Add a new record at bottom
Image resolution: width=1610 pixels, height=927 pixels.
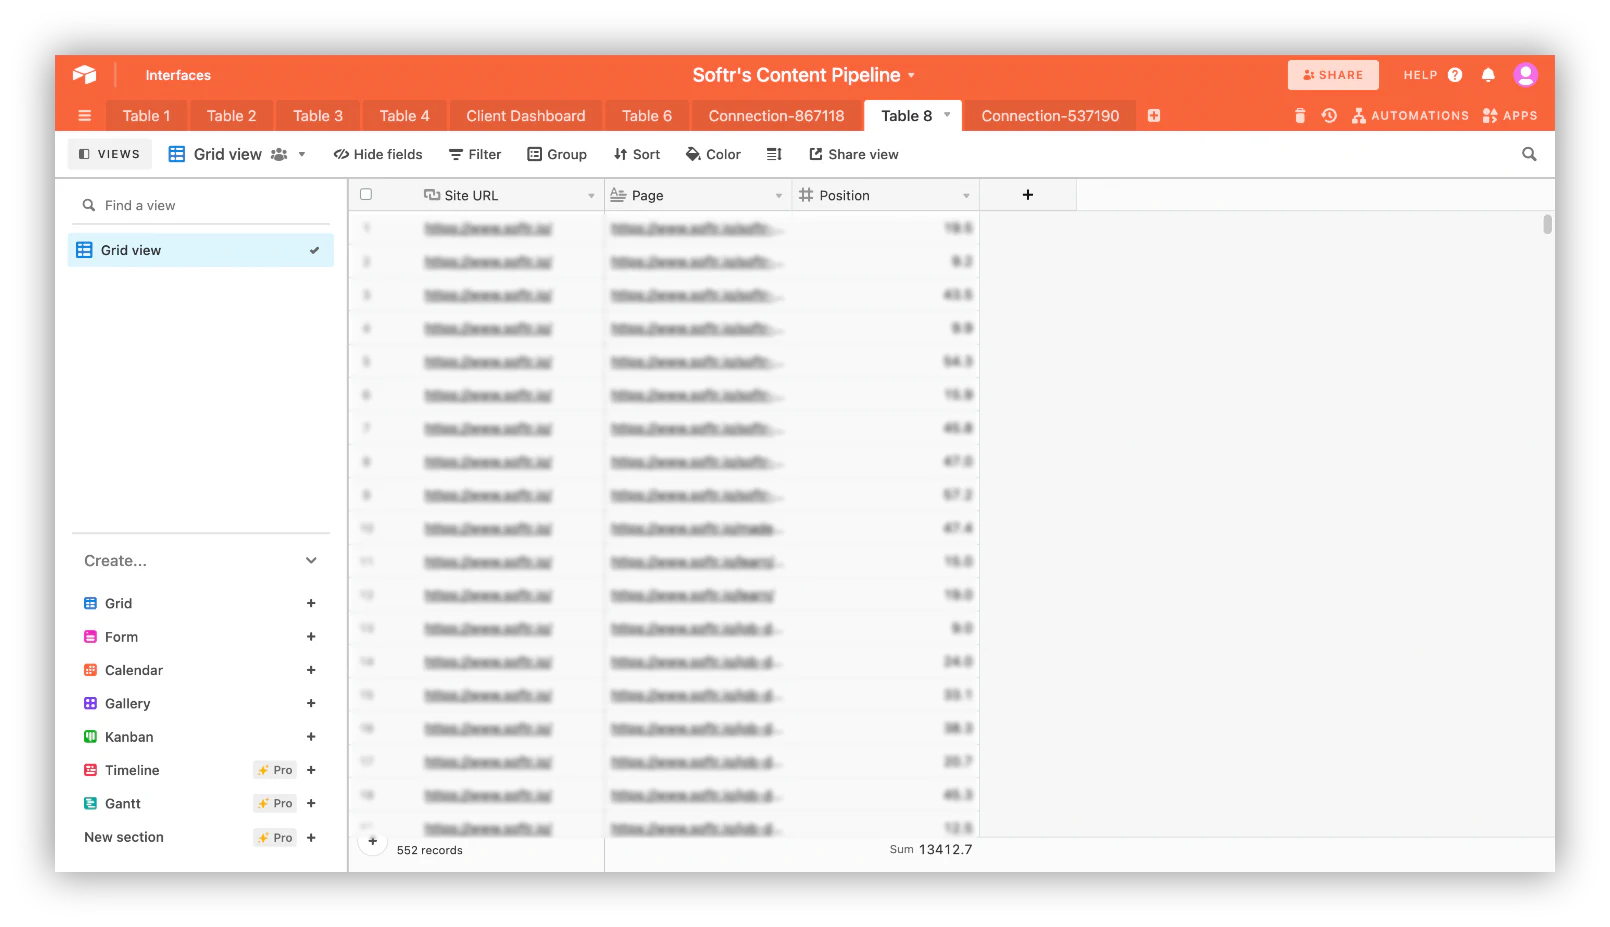(x=373, y=842)
